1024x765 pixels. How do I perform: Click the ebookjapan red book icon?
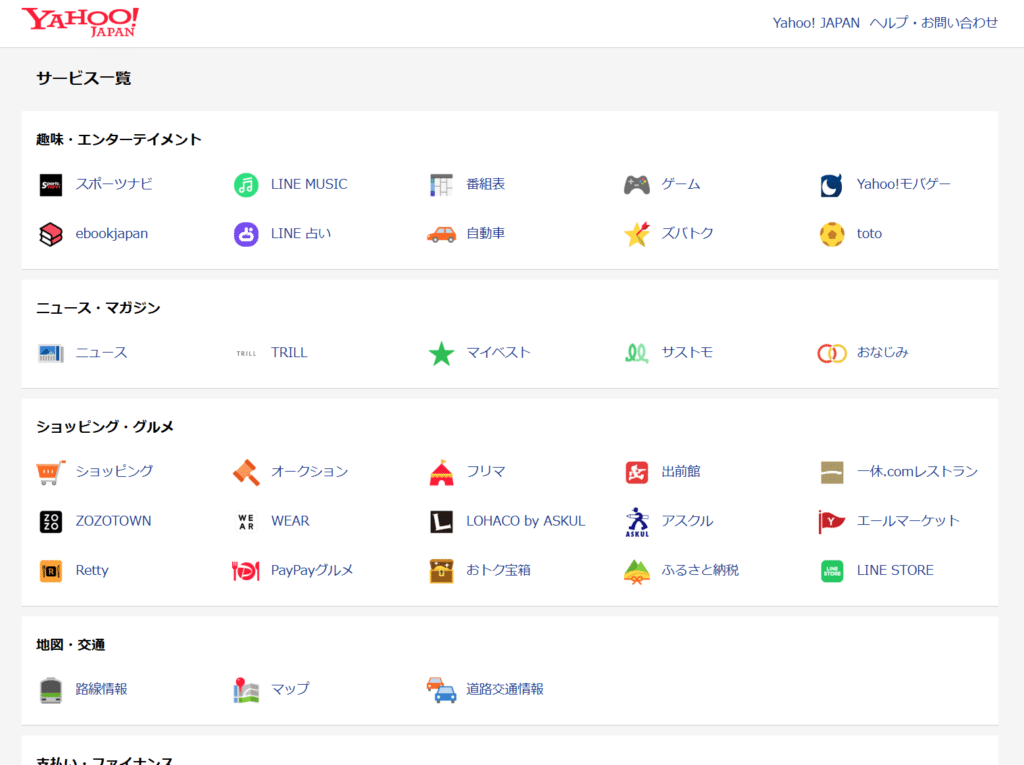pos(51,234)
